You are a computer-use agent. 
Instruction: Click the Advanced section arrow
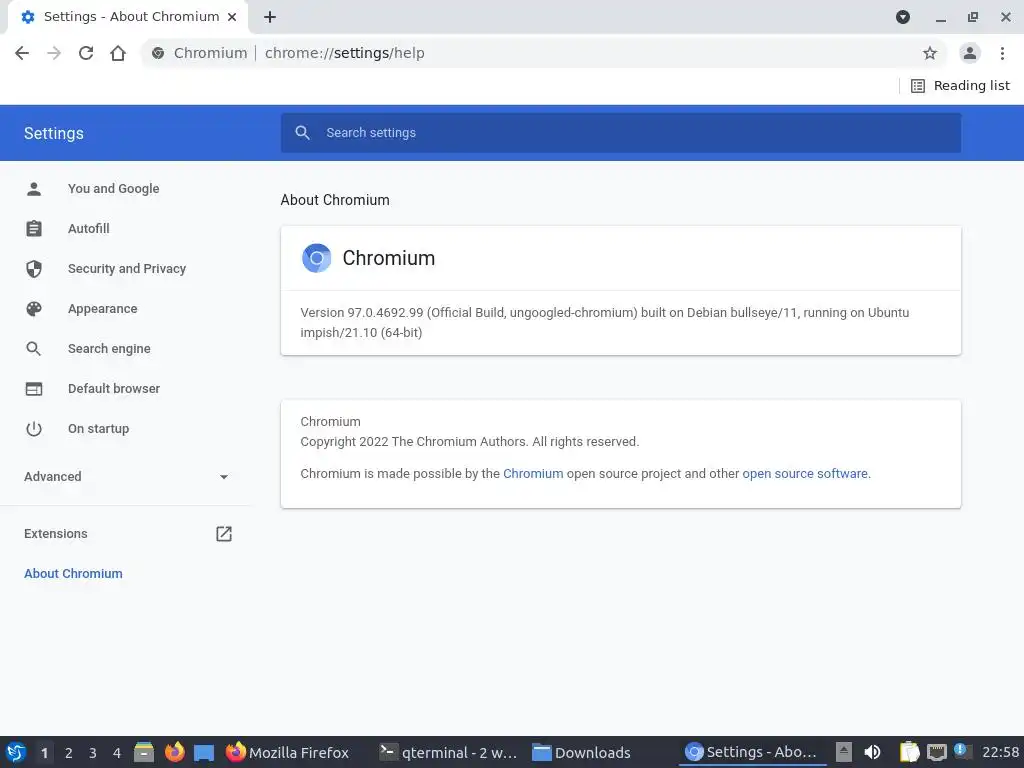pos(224,477)
